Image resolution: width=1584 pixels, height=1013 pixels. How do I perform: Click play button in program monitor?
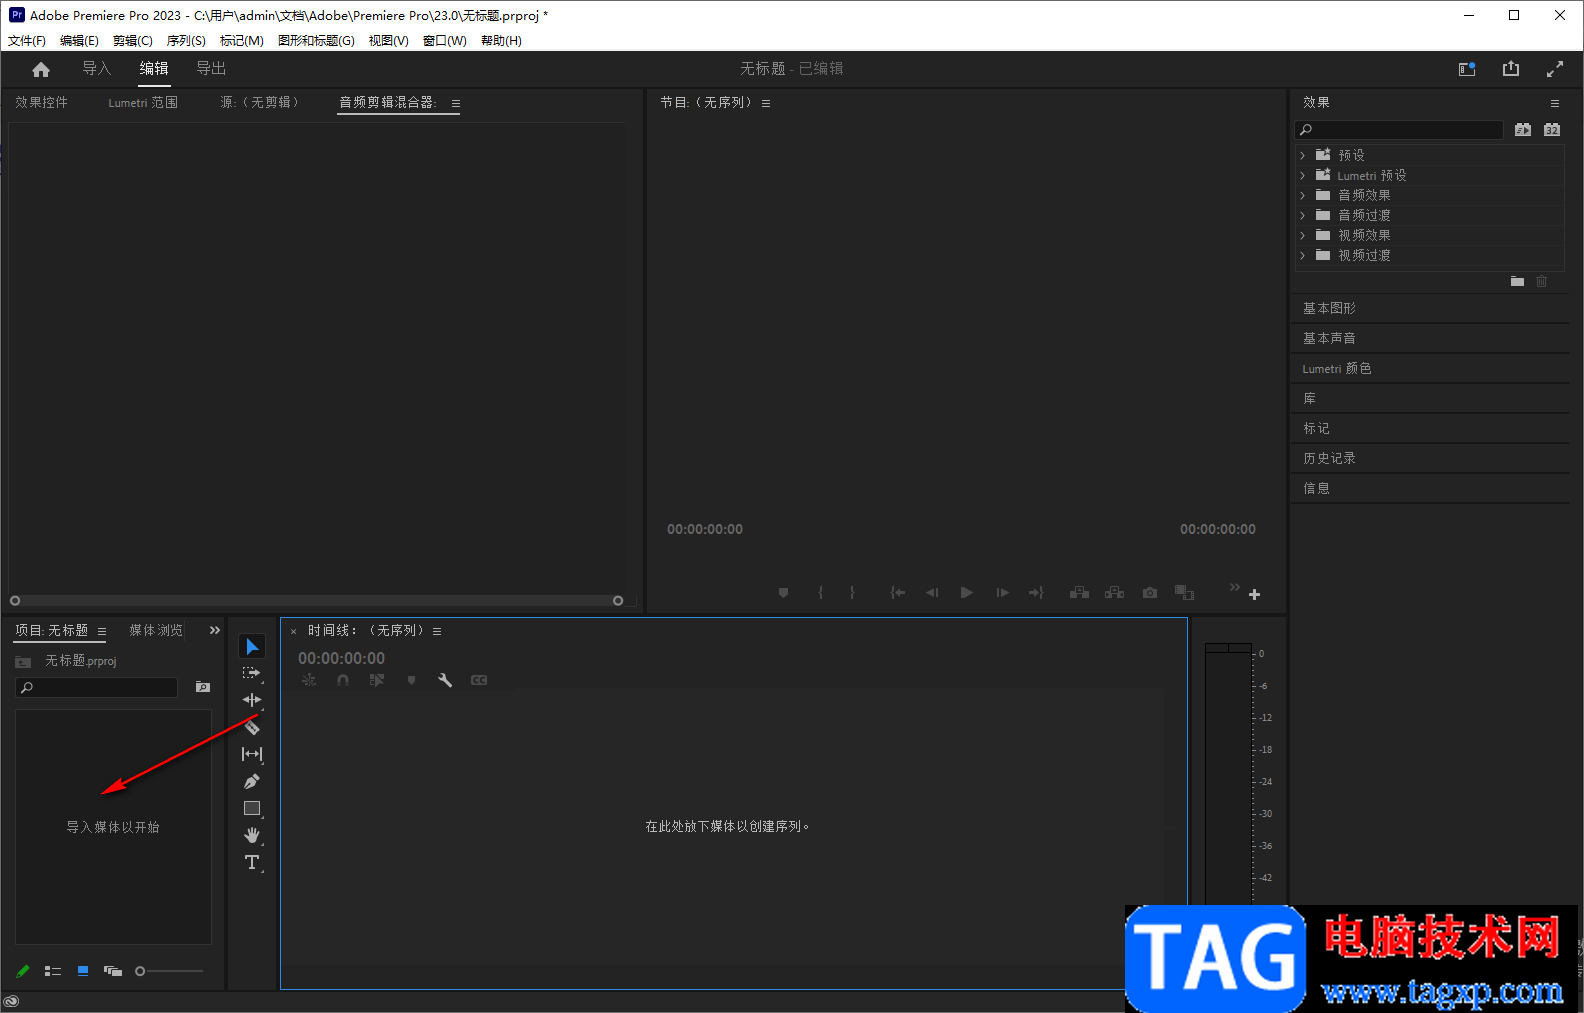tap(966, 593)
